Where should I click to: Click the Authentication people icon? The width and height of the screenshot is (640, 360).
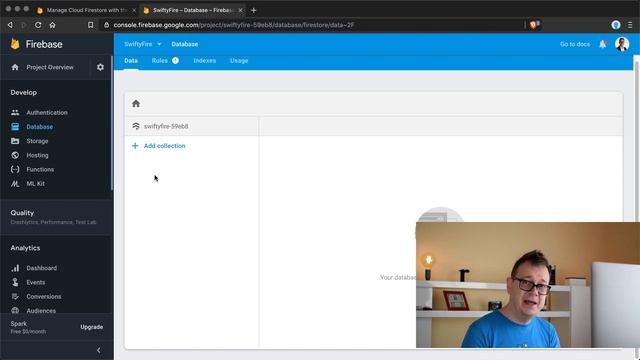coord(15,113)
